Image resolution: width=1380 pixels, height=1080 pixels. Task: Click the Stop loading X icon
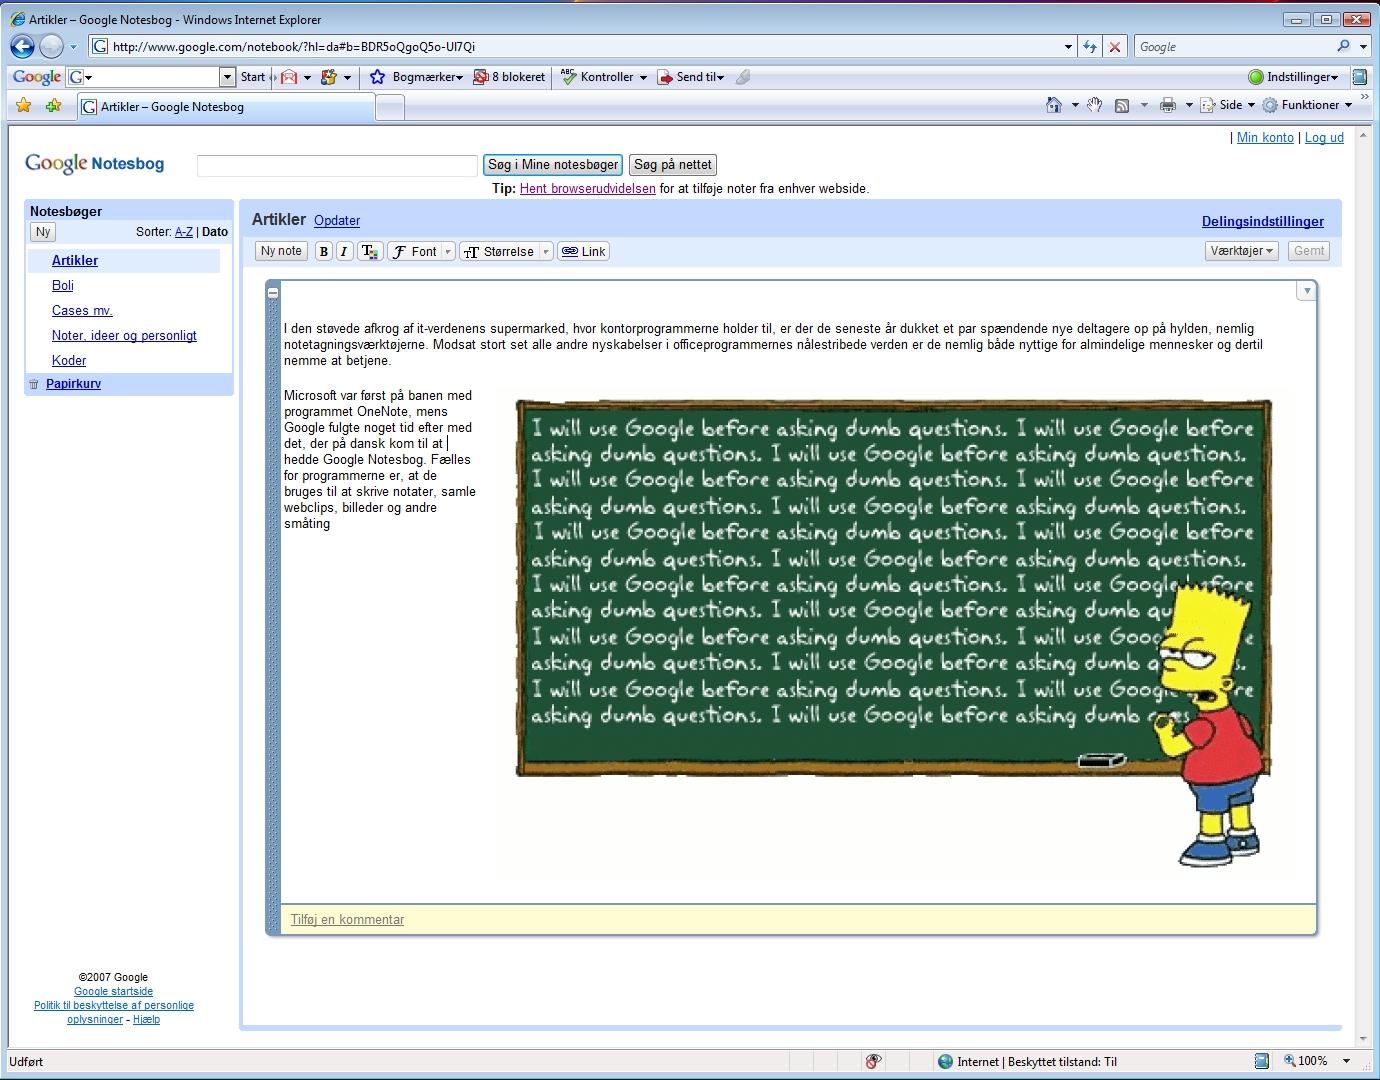(1115, 47)
